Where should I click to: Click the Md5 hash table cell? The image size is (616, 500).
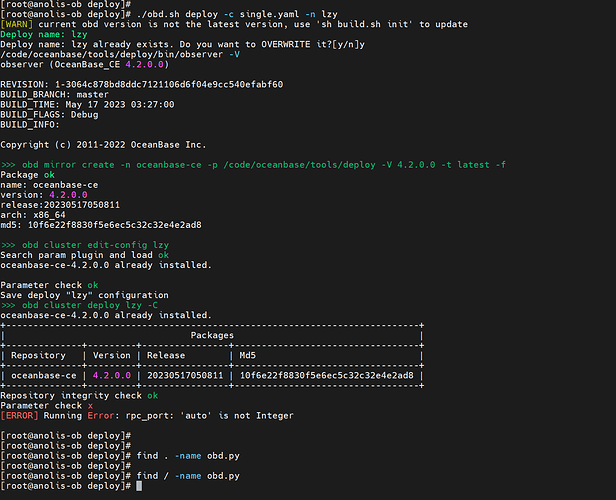pyautogui.click(x=326, y=375)
